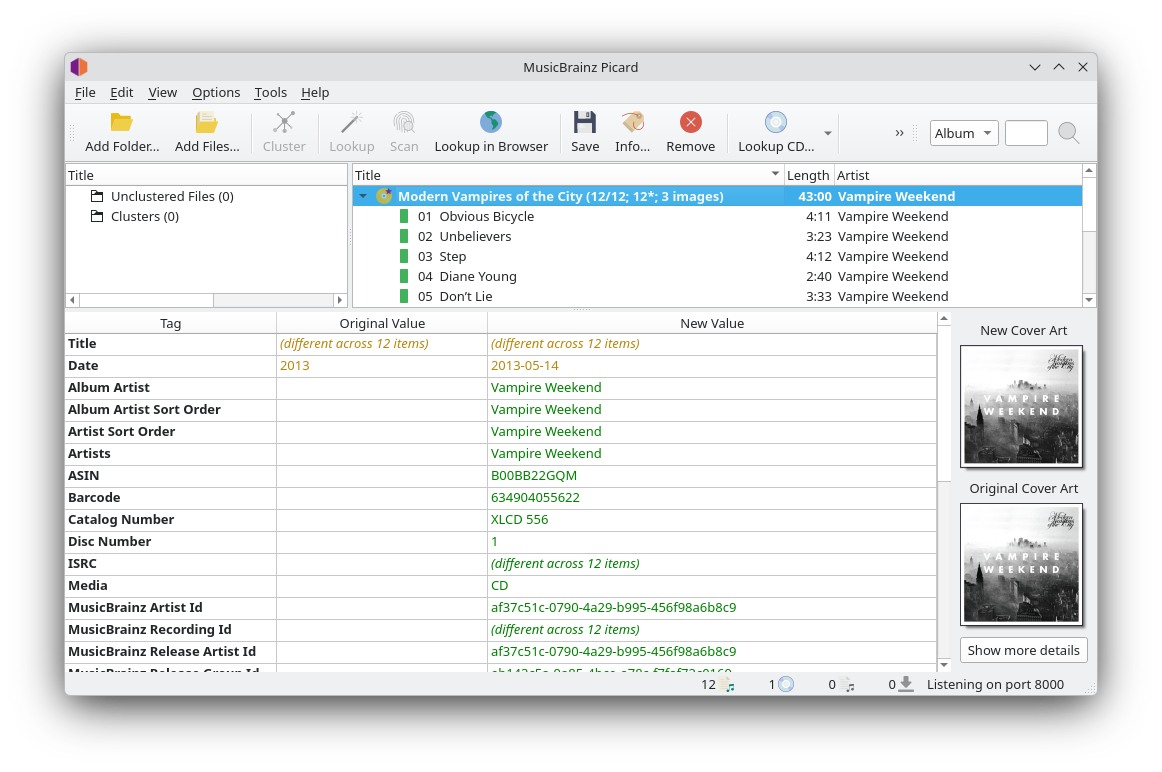1162x772 pixels.
Task: Click the album disc icon for Modern Vampires
Action: (384, 196)
